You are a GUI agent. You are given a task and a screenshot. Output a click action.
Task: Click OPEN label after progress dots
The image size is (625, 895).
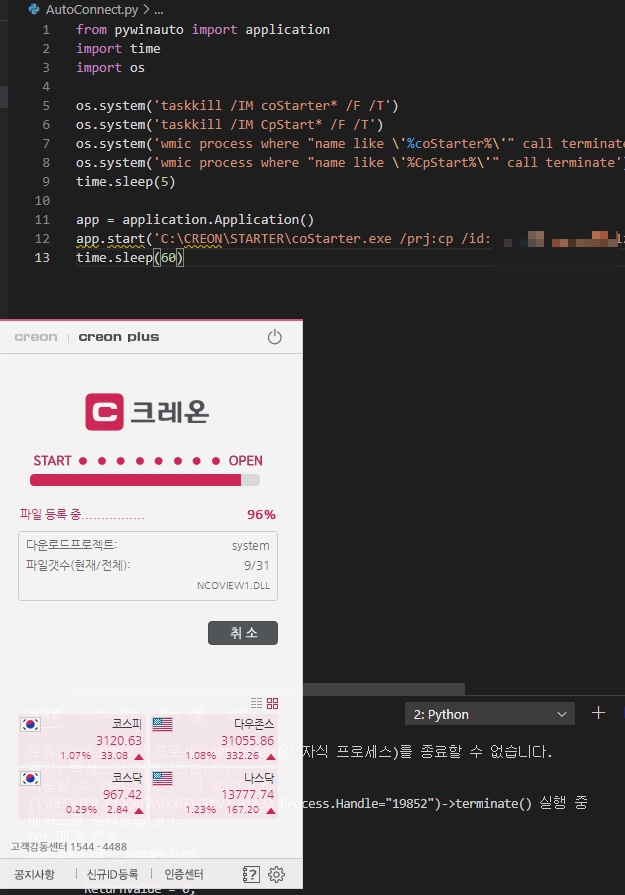[245, 461]
